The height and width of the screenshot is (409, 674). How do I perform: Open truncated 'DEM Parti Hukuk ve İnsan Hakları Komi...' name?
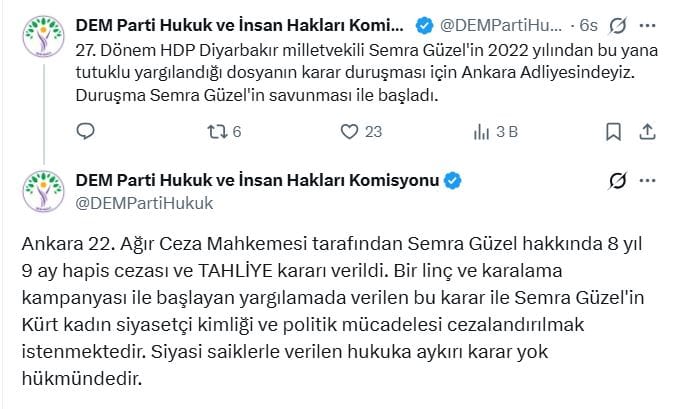[x=227, y=23]
